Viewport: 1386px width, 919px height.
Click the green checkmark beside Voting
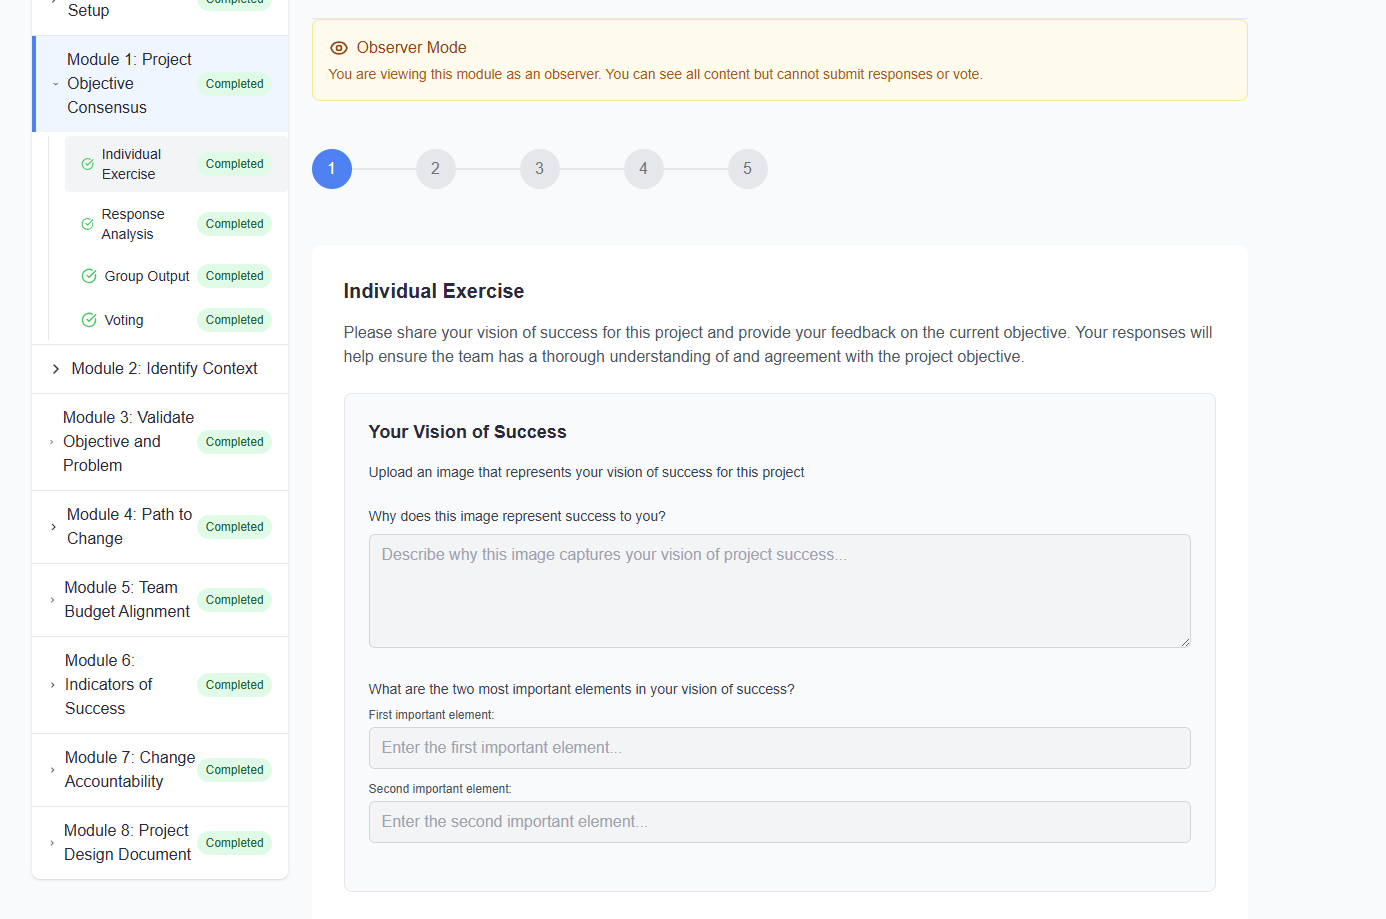(x=88, y=319)
